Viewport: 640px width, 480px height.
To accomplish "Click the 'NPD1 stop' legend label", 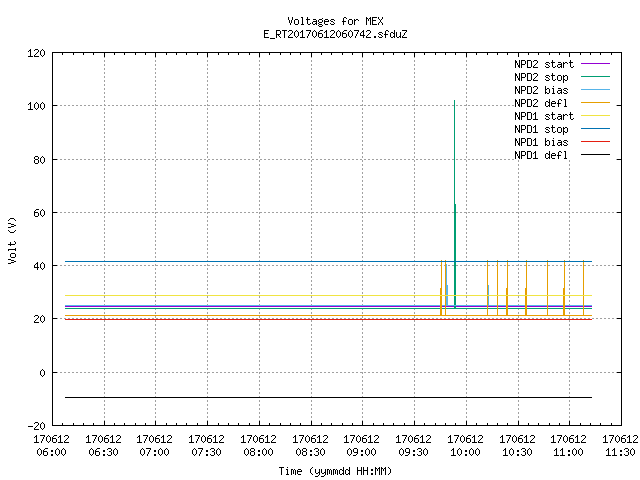I will click(541, 129).
